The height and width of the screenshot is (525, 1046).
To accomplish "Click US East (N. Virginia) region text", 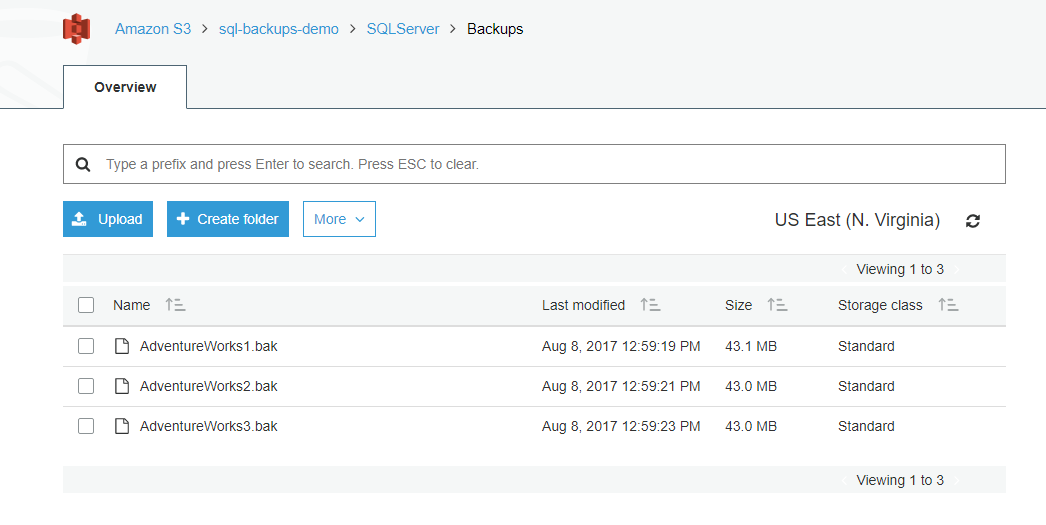I will tap(857, 220).
